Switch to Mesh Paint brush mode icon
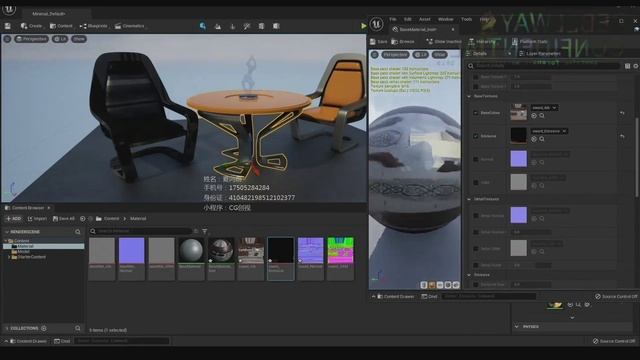Image resolution: width=640 pixels, height=360 pixels. point(247,26)
